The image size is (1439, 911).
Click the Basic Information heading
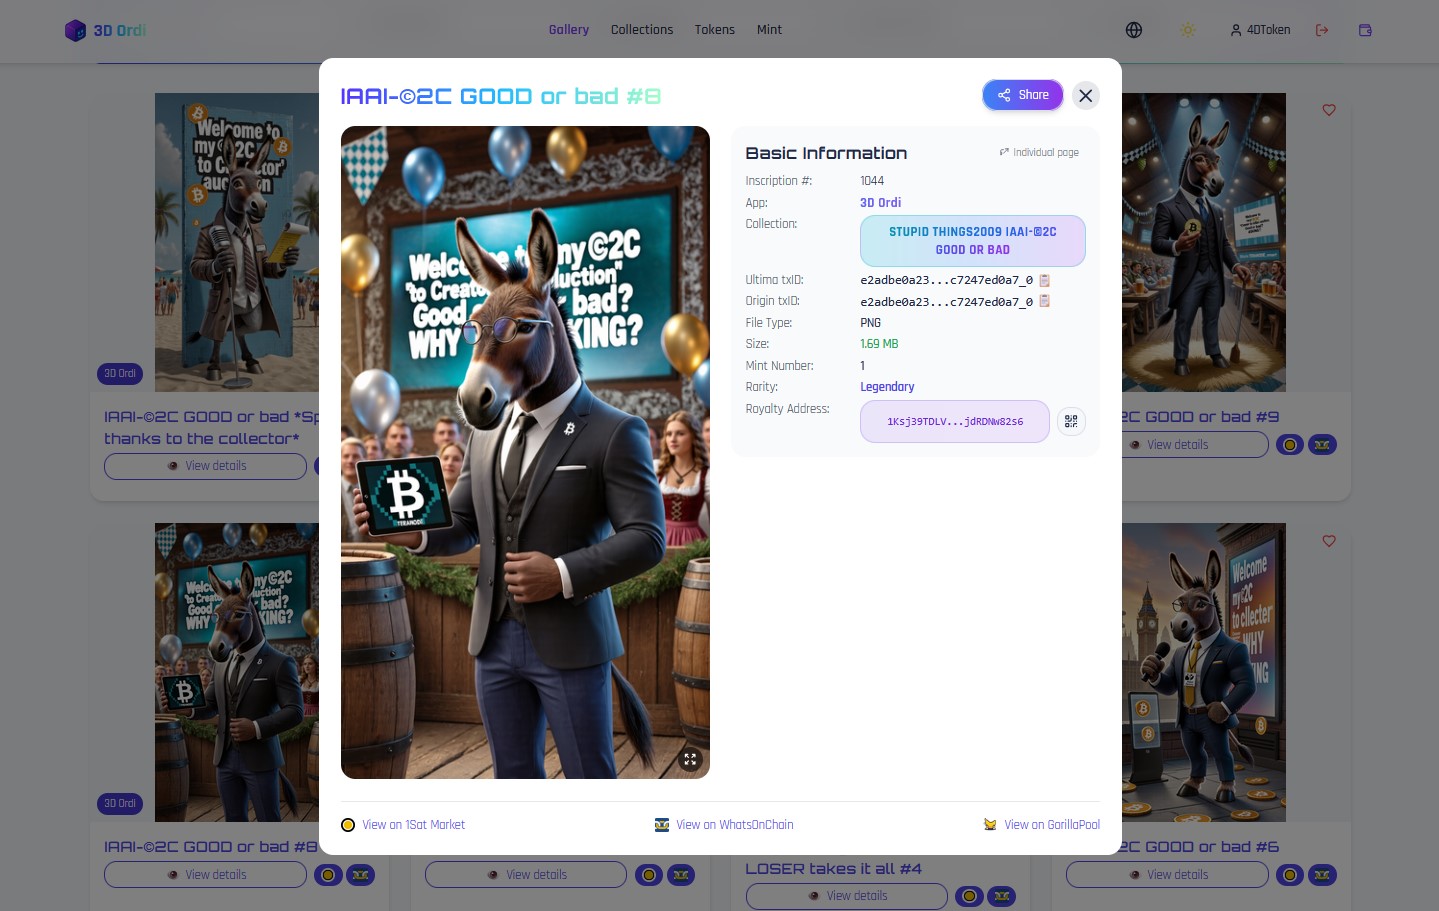(826, 153)
